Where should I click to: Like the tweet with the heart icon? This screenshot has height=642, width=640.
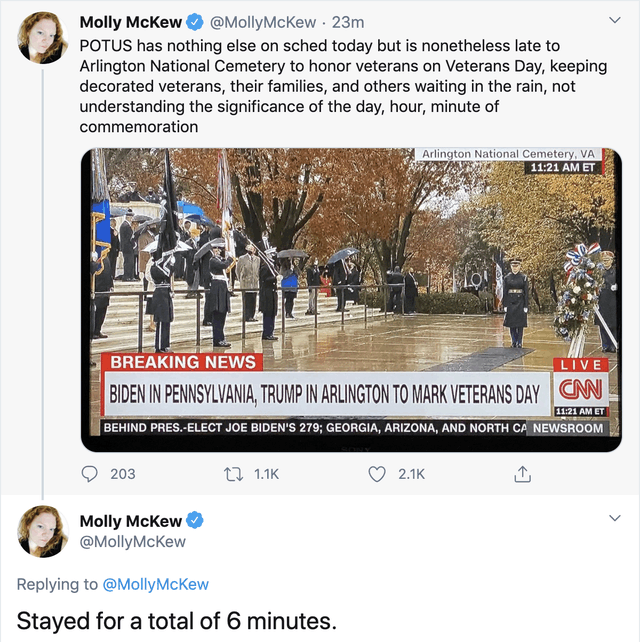coord(377,474)
